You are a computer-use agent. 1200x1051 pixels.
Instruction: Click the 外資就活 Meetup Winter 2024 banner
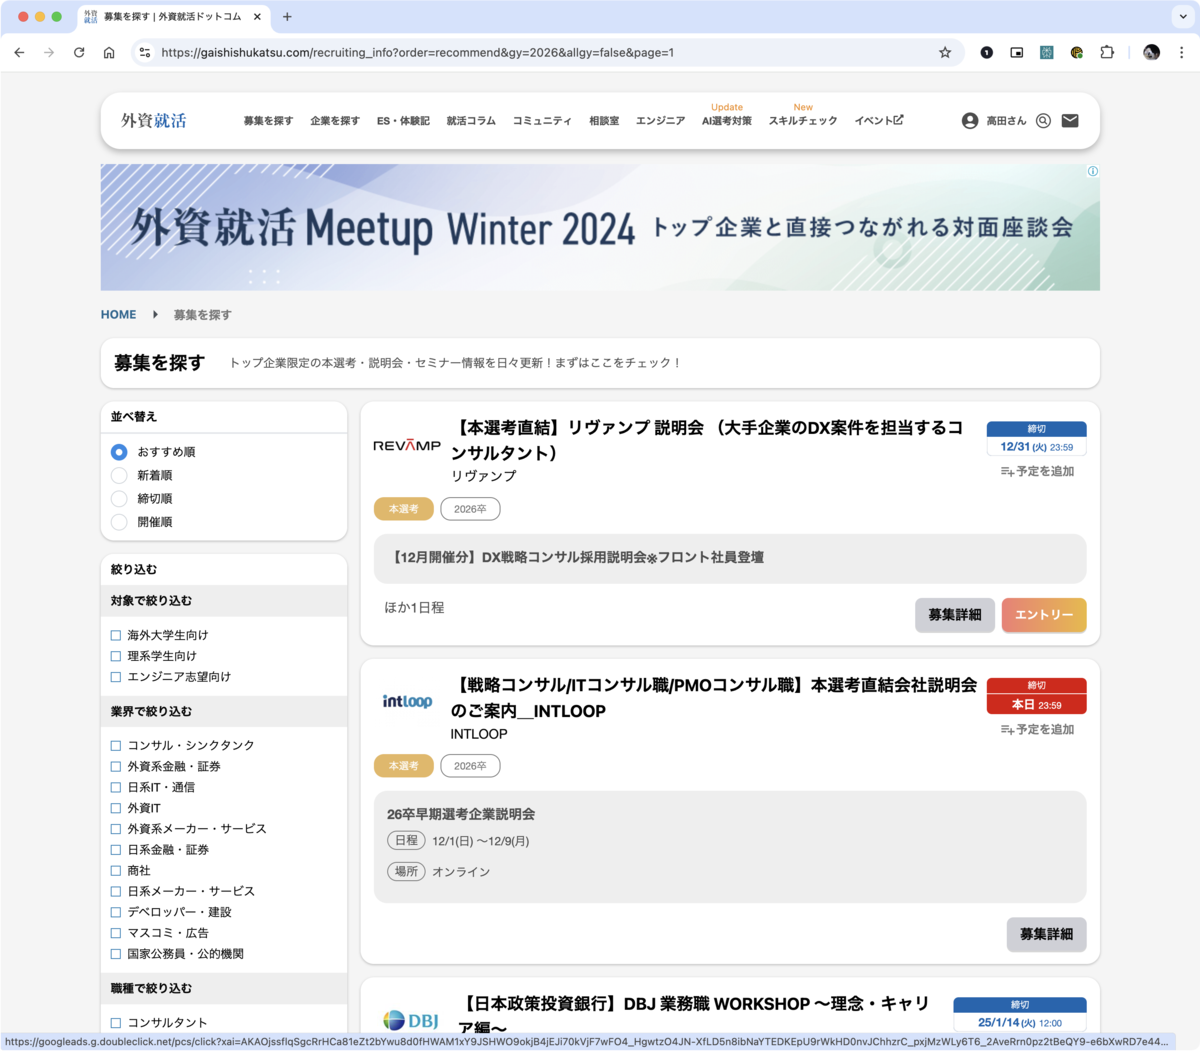coord(600,227)
